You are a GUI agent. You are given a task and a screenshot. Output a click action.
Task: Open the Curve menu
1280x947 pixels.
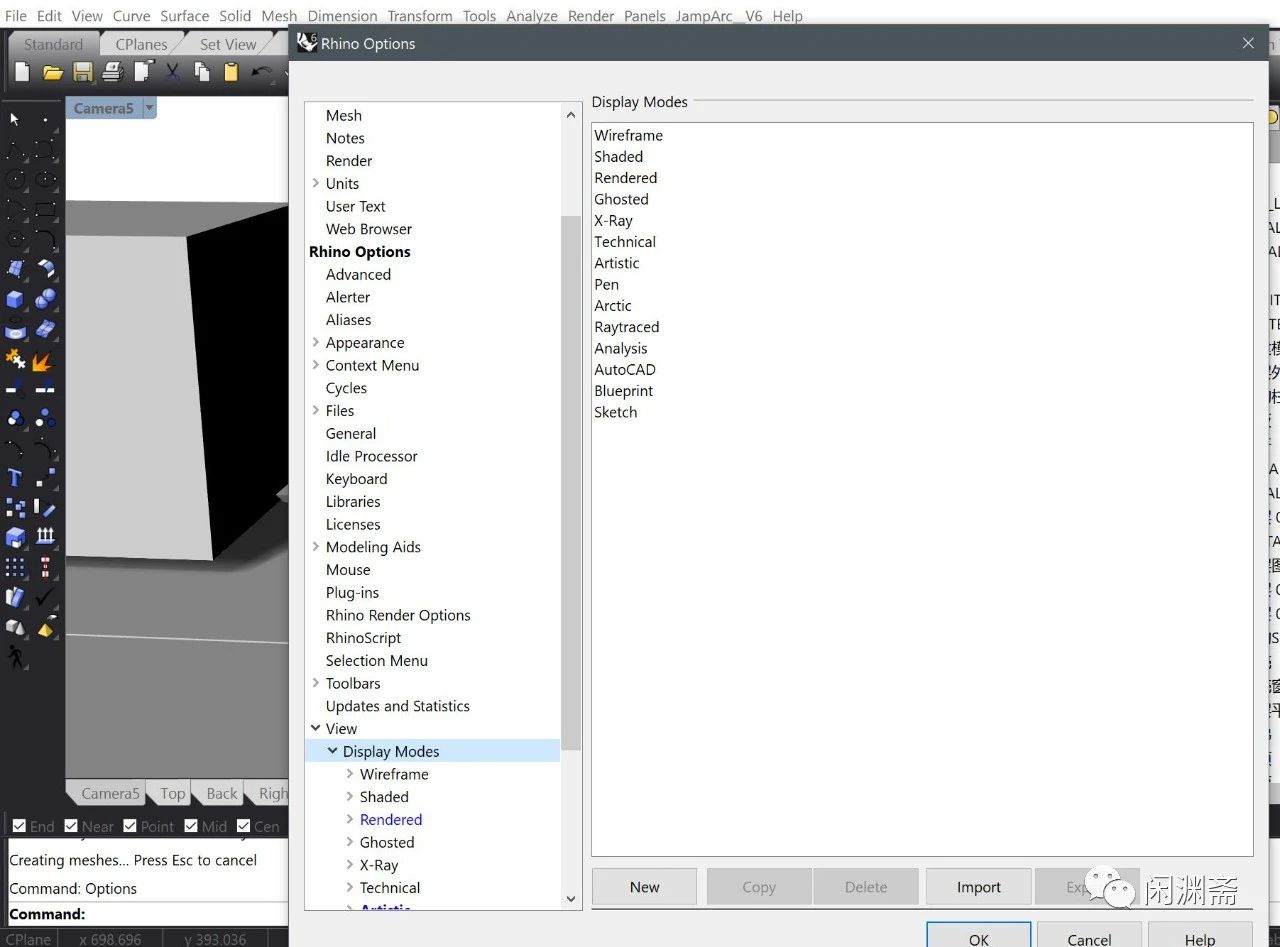pos(132,16)
